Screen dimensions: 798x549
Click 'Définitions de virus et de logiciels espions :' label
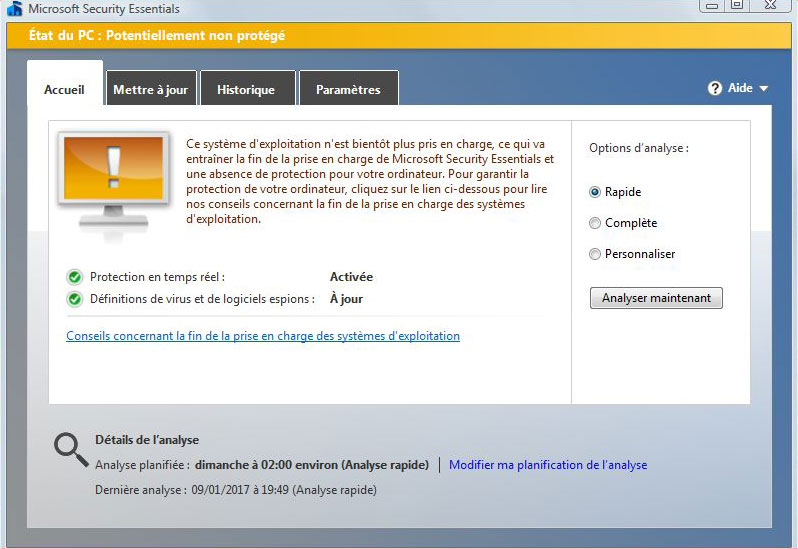[203, 299]
